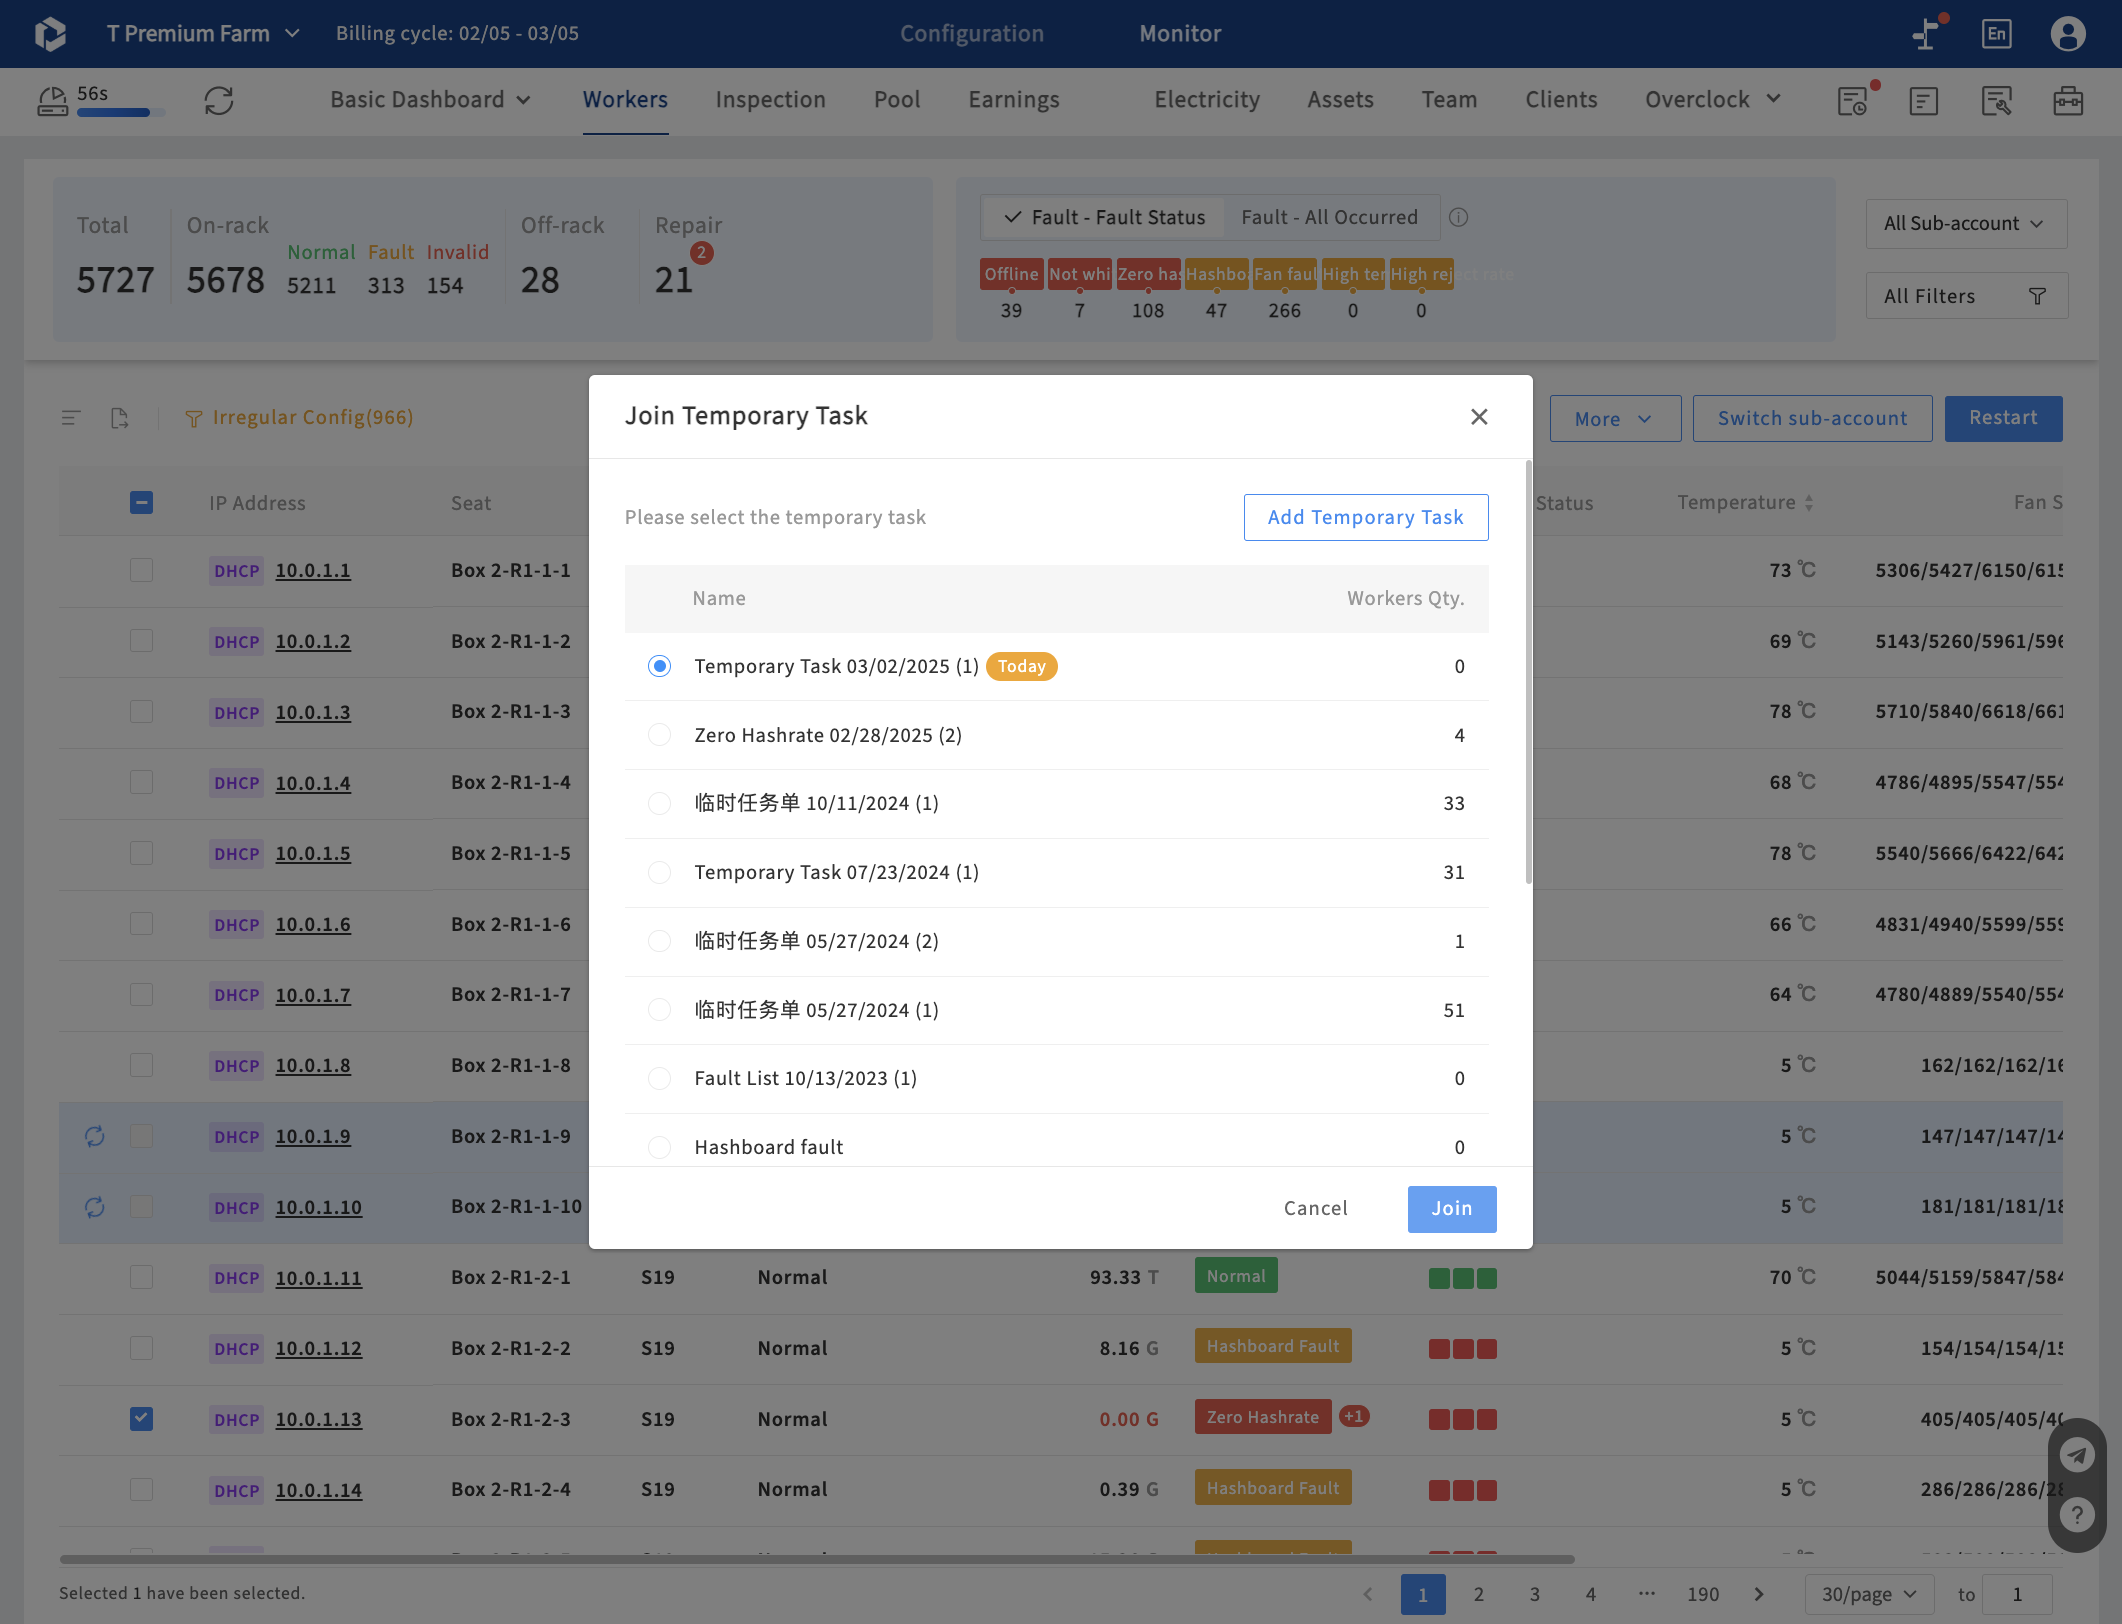Expand the T Premium Farm dropdown

coord(203,34)
